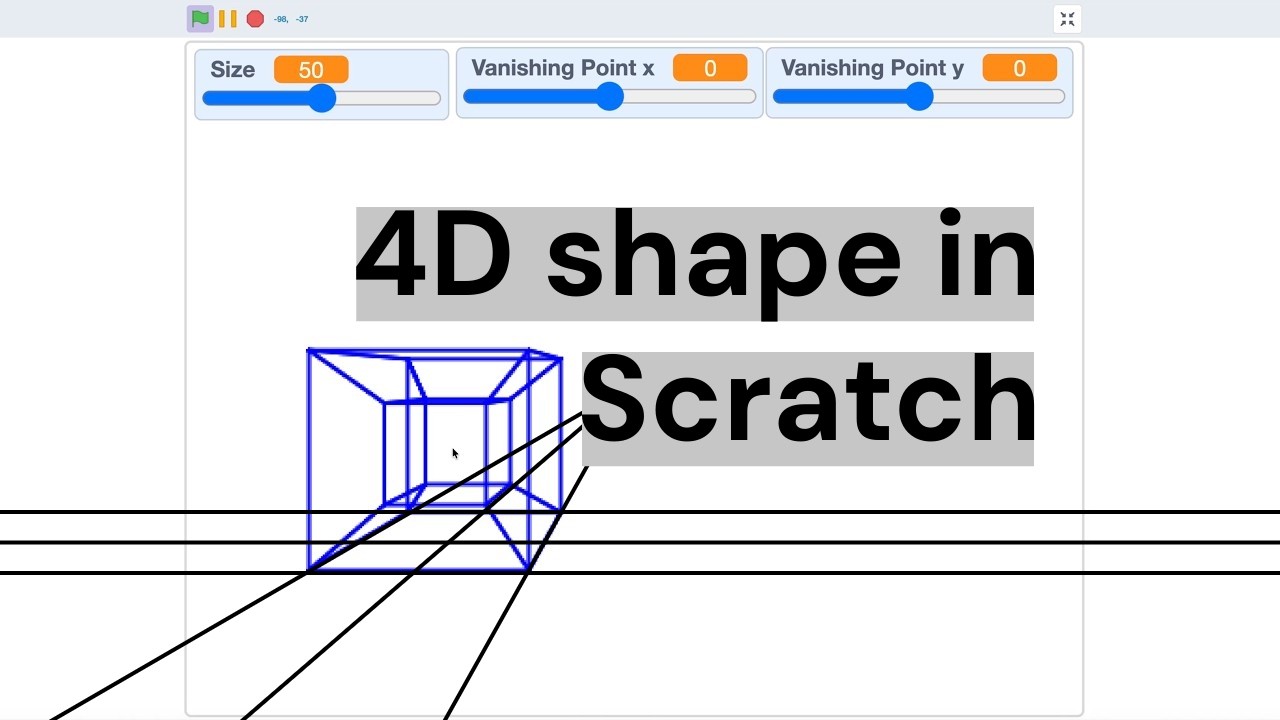This screenshot has width=1280, height=720.
Task: Click the Vanishing Point y label
Action: coord(873,68)
